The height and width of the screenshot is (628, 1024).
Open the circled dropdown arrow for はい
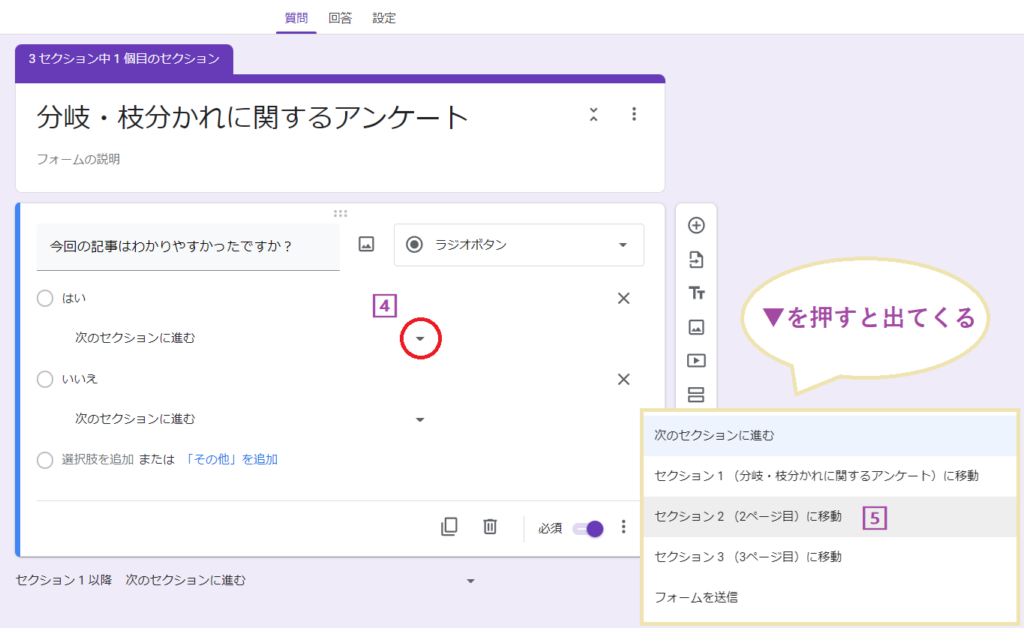tap(420, 338)
